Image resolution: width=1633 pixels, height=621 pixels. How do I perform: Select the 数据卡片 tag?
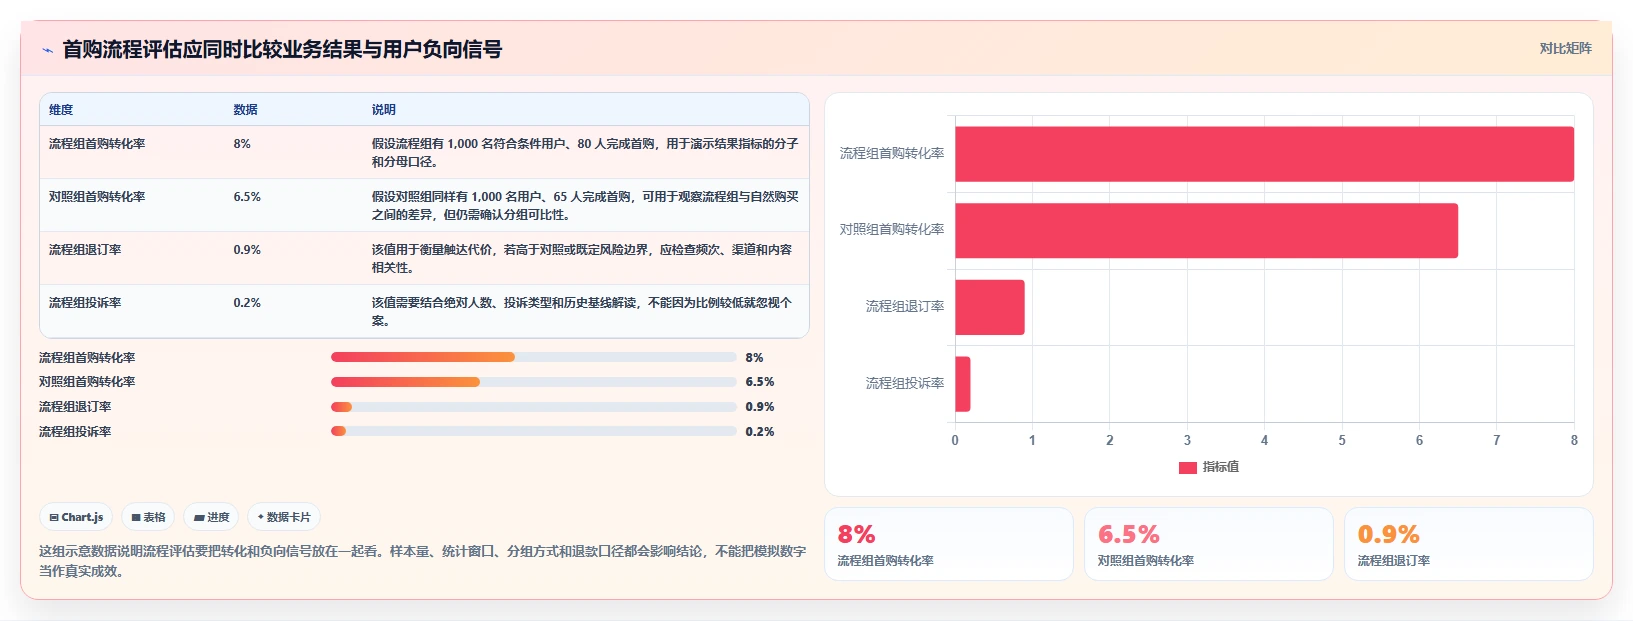[284, 517]
